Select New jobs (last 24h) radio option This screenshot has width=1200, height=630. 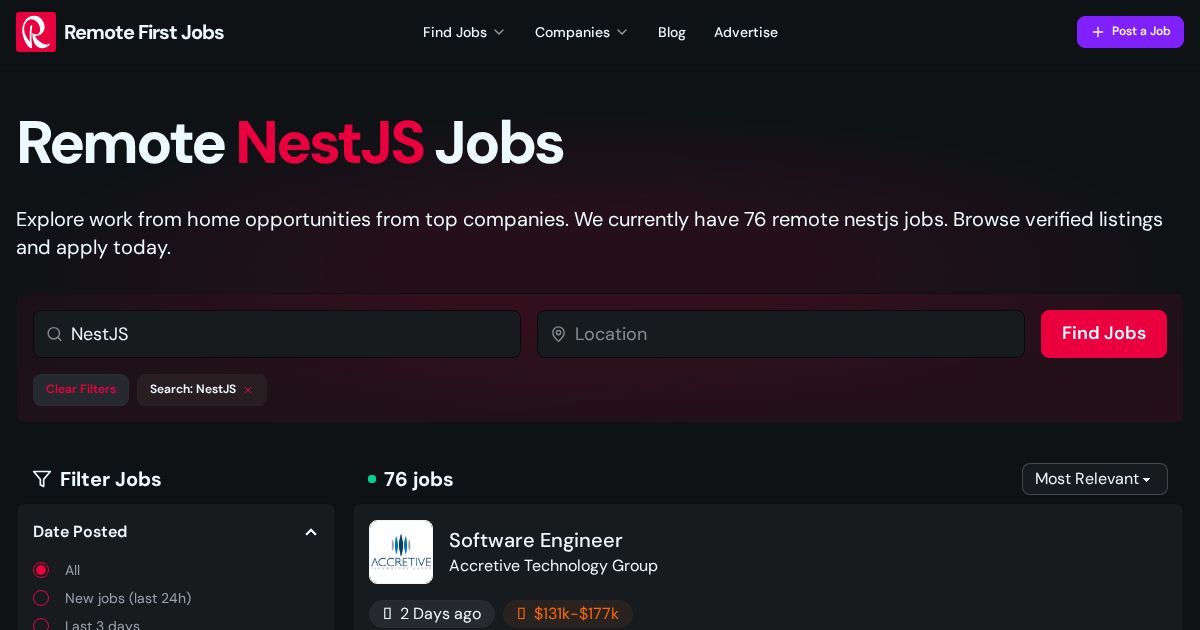(41, 598)
